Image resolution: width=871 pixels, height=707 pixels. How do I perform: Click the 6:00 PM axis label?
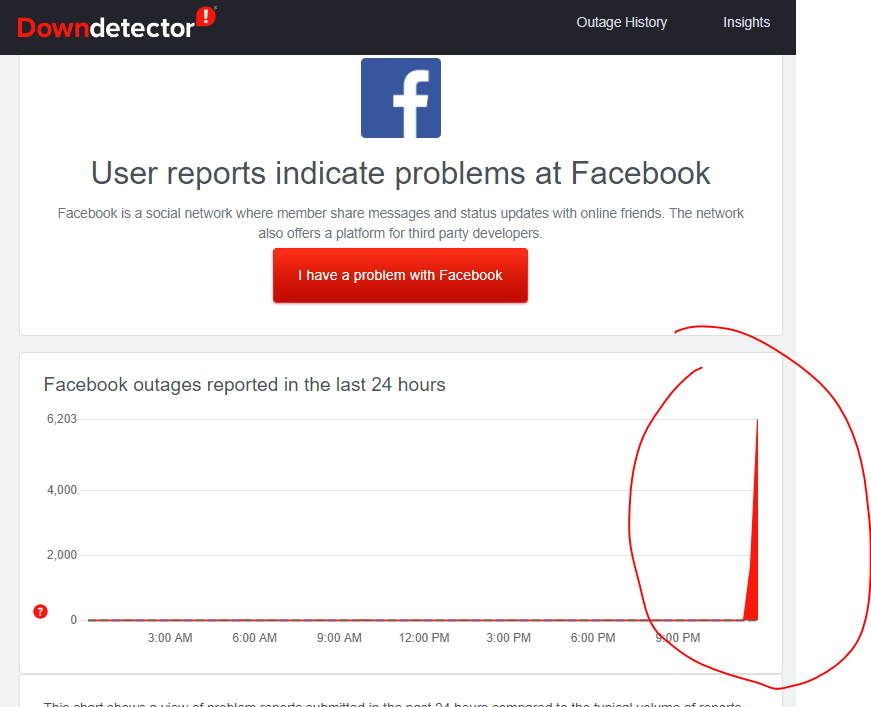(593, 638)
